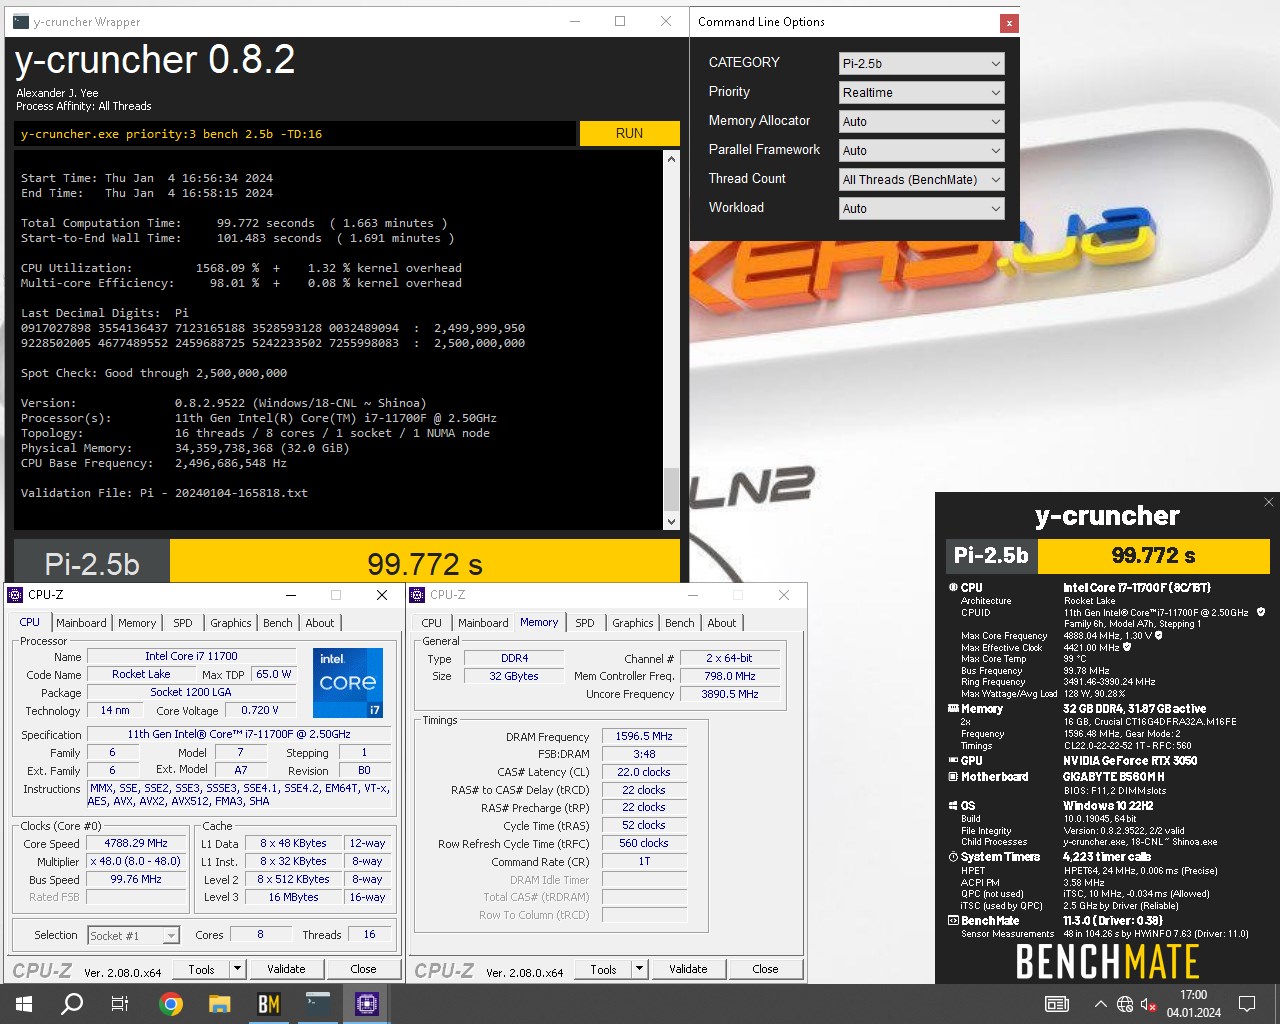Click Validate in left CPU-Z window
The width and height of the screenshot is (1280, 1024).
[x=286, y=969]
